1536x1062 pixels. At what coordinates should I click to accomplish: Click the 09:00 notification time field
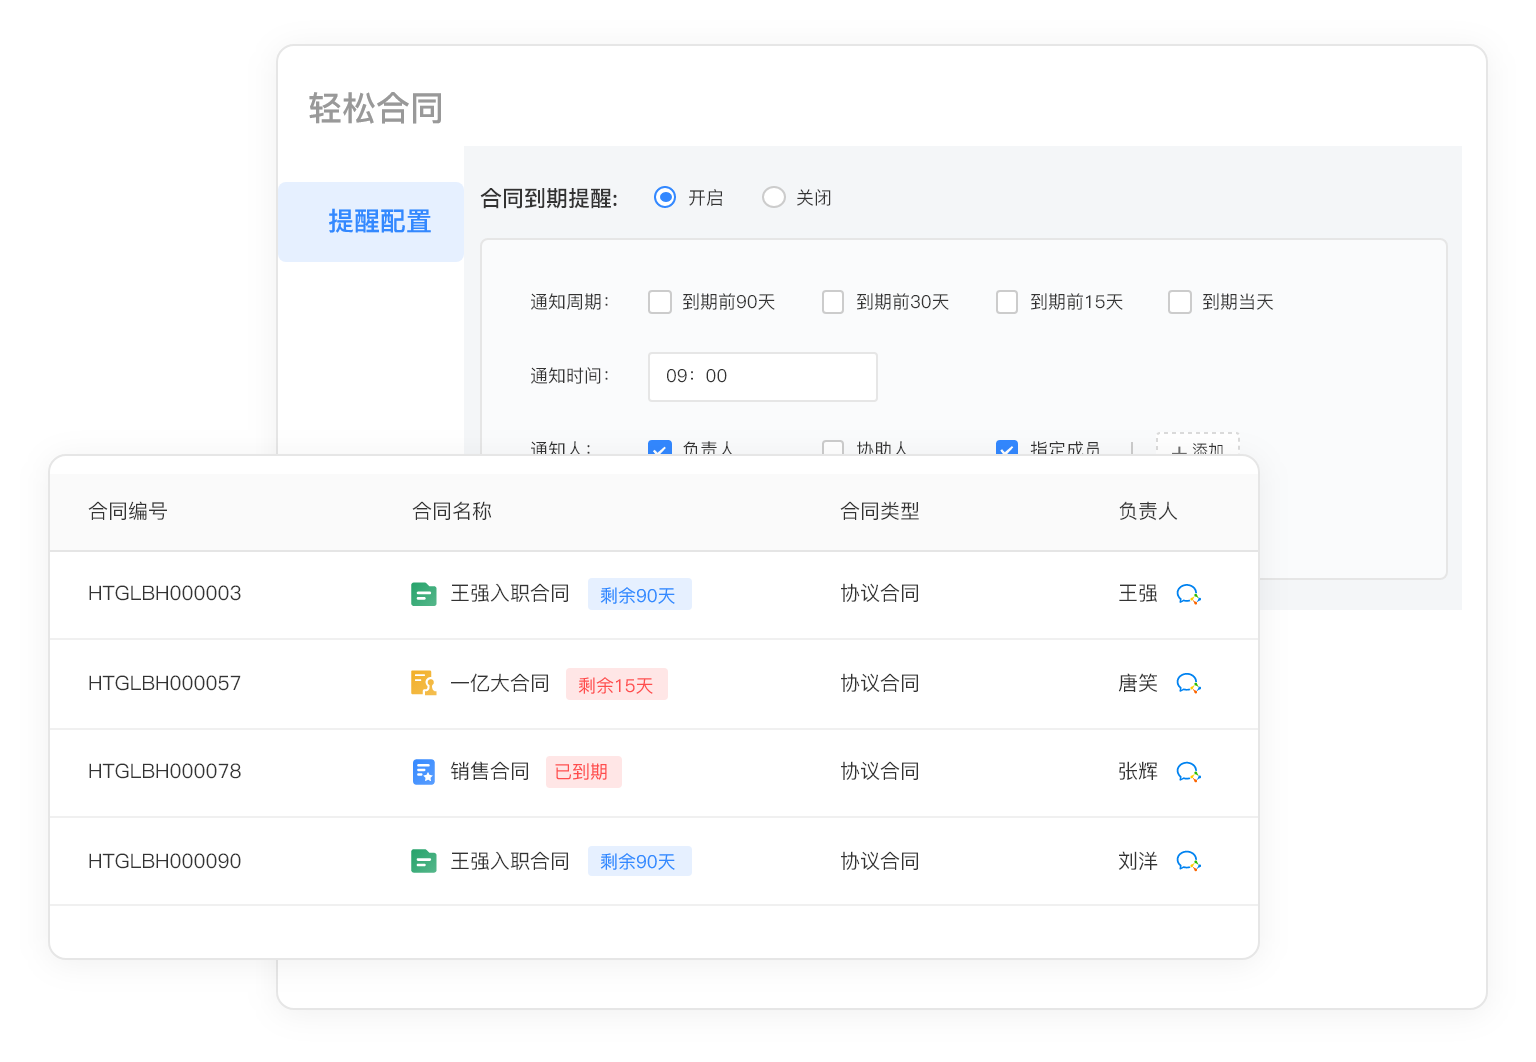click(x=762, y=377)
